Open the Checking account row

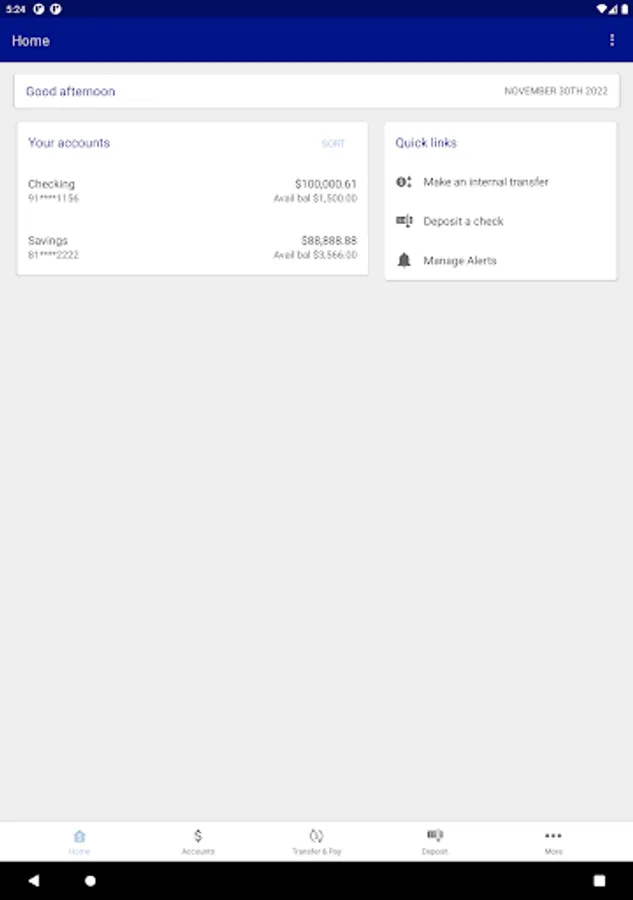(x=192, y=191)
